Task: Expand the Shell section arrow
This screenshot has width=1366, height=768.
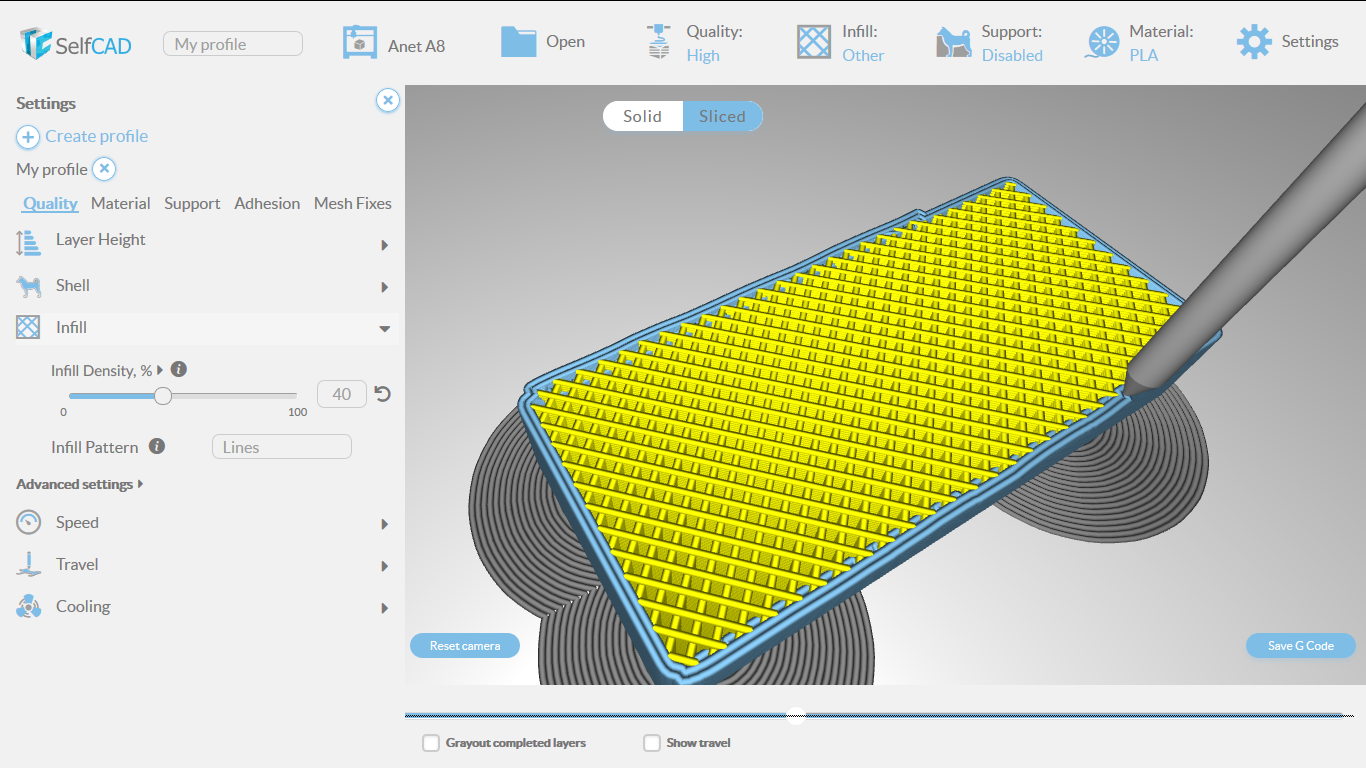Action: (x=385, y=288)
